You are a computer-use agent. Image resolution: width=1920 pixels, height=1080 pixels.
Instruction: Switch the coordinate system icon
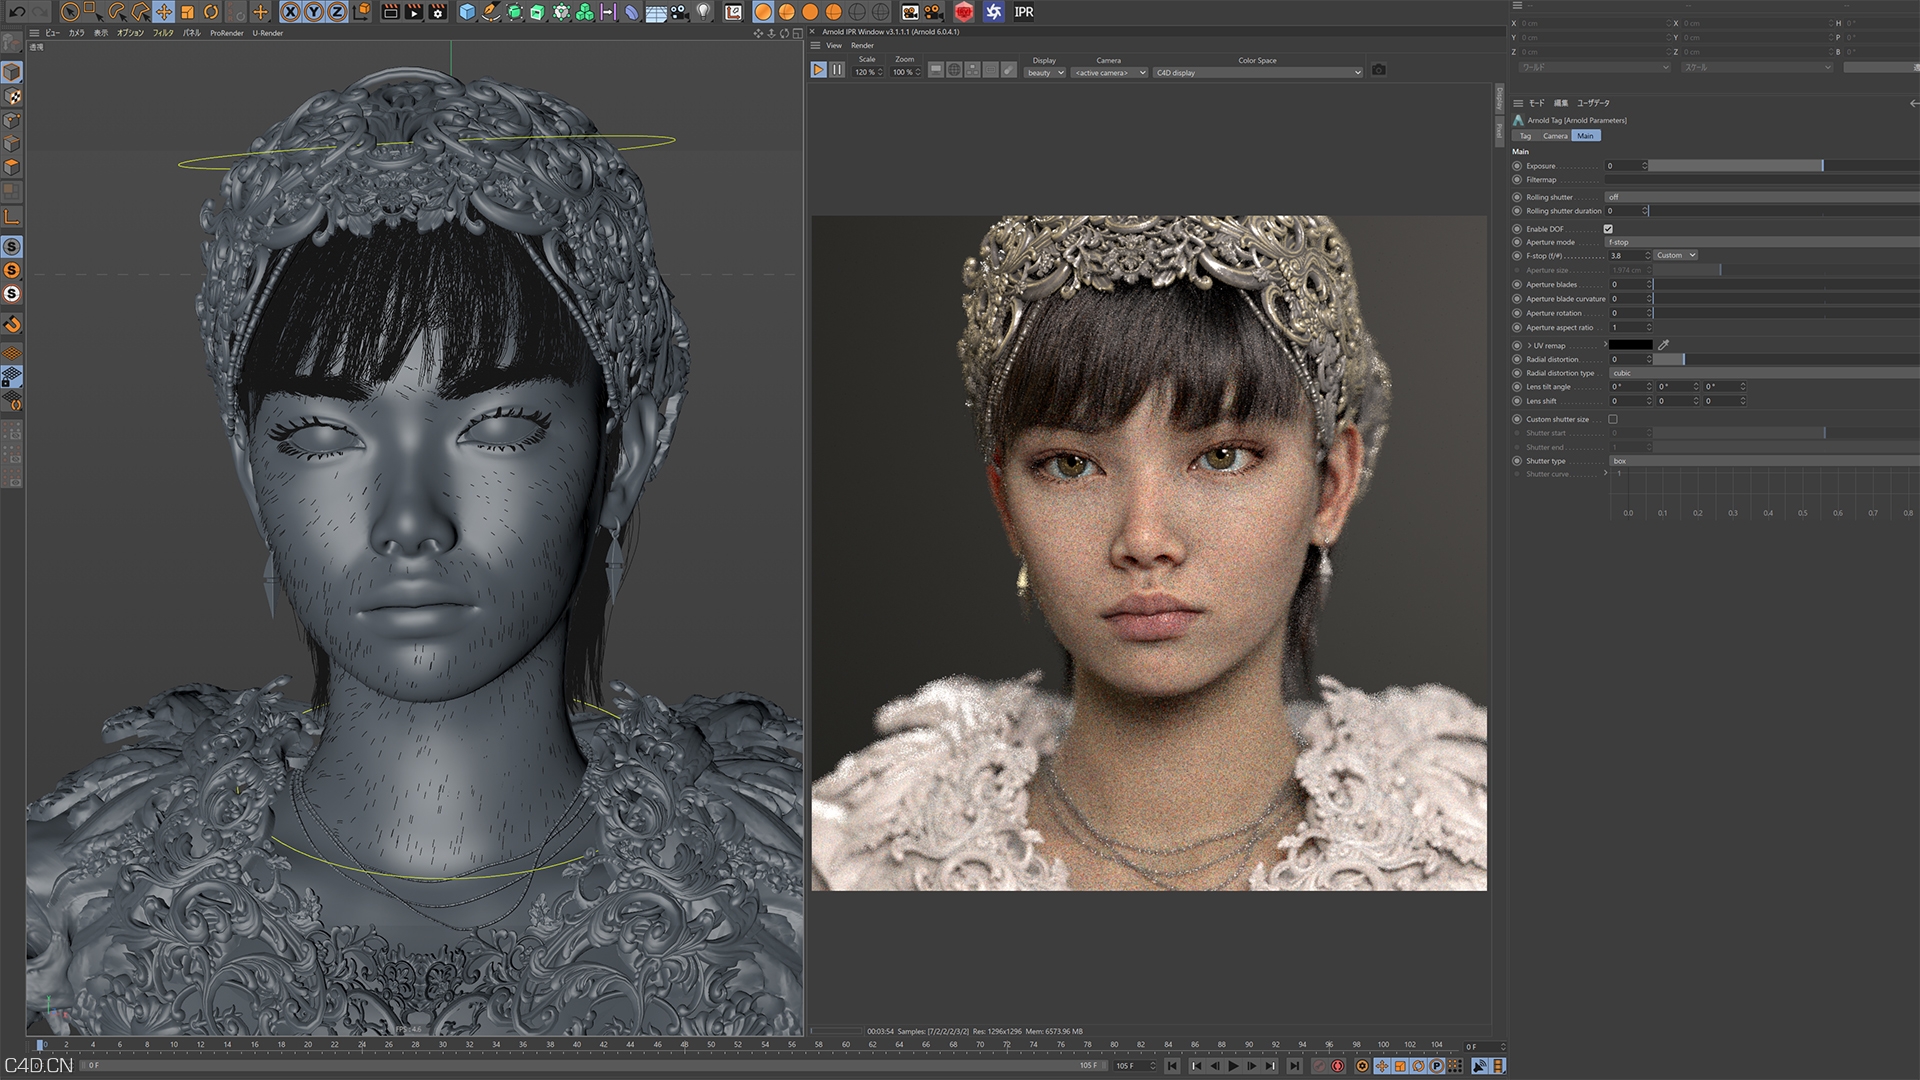361,12
